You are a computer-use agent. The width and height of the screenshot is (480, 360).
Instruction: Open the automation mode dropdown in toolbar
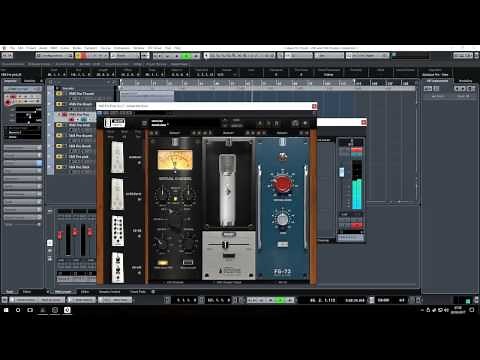125,56
